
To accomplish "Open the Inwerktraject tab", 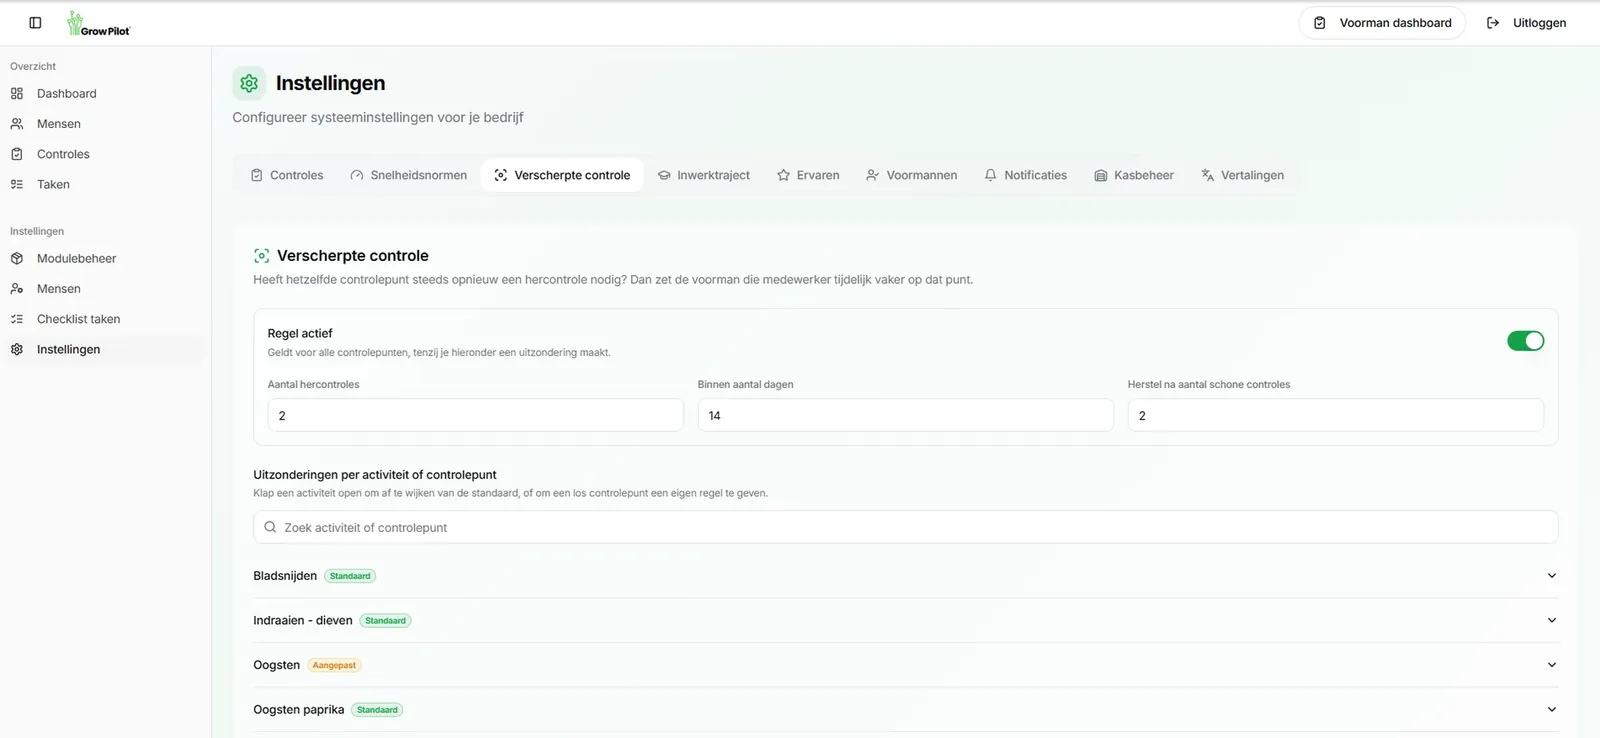I will pos(704,175).
